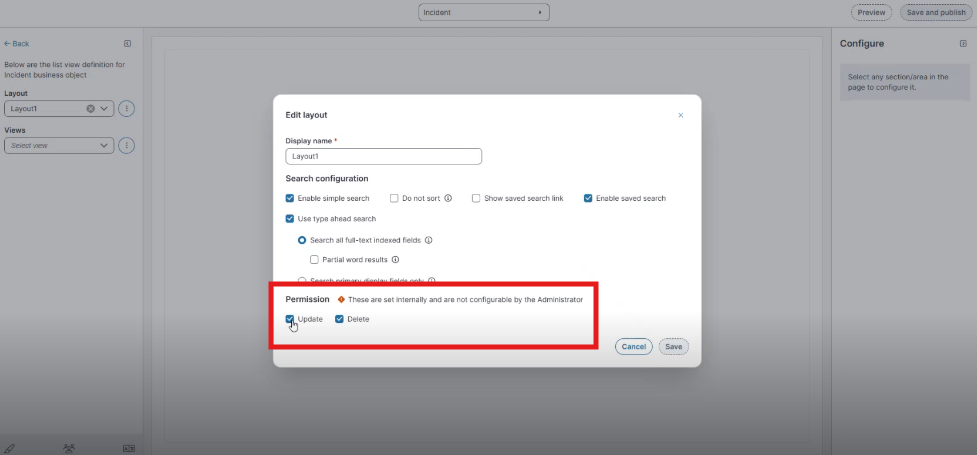Click the Permission warning icon

pyautogui.click(x=341, y=300)
